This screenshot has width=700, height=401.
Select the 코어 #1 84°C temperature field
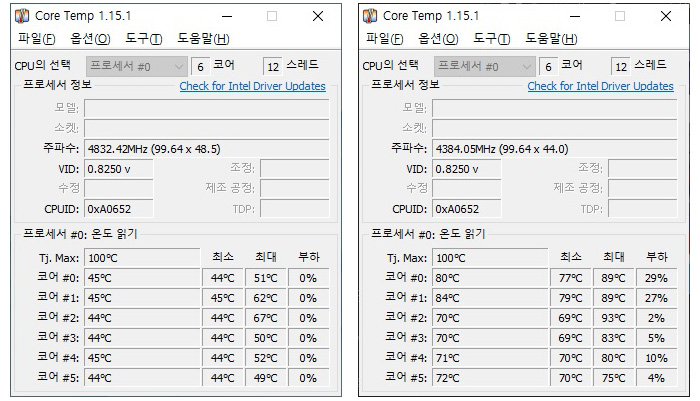(x=490, y=297)
